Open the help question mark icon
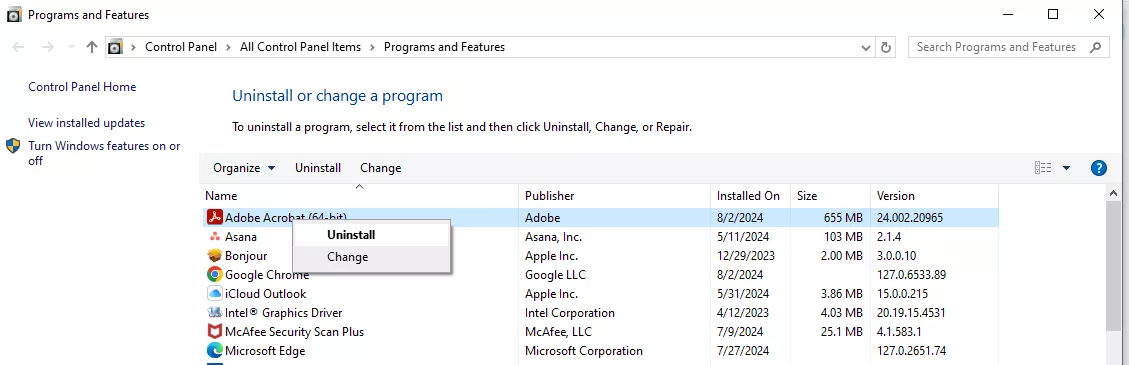 [x=1099, y=168]
